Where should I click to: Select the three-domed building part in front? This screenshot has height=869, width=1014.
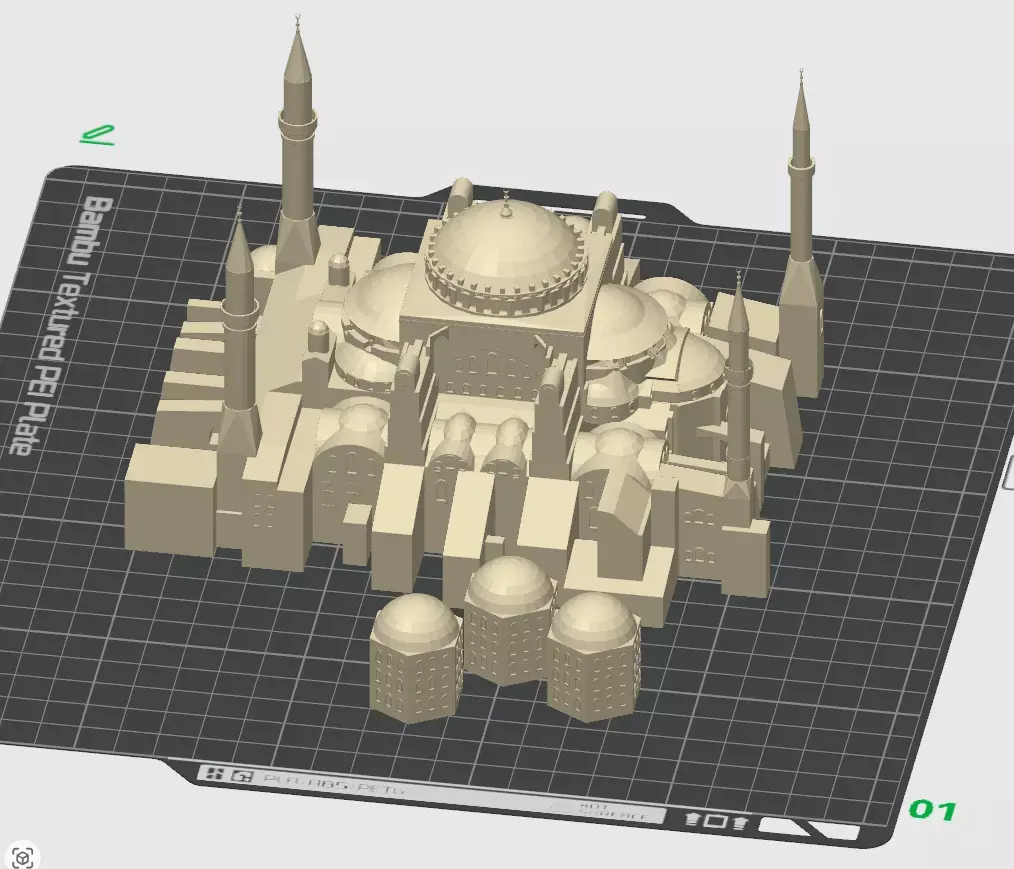[505, 641]
